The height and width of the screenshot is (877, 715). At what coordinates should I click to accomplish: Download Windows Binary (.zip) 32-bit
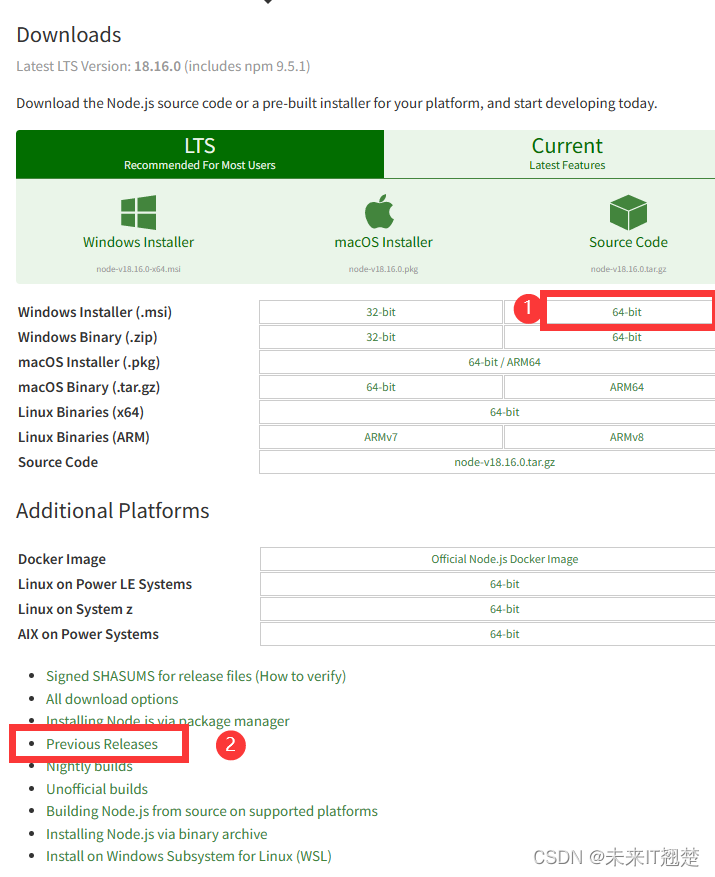(380, 337)
